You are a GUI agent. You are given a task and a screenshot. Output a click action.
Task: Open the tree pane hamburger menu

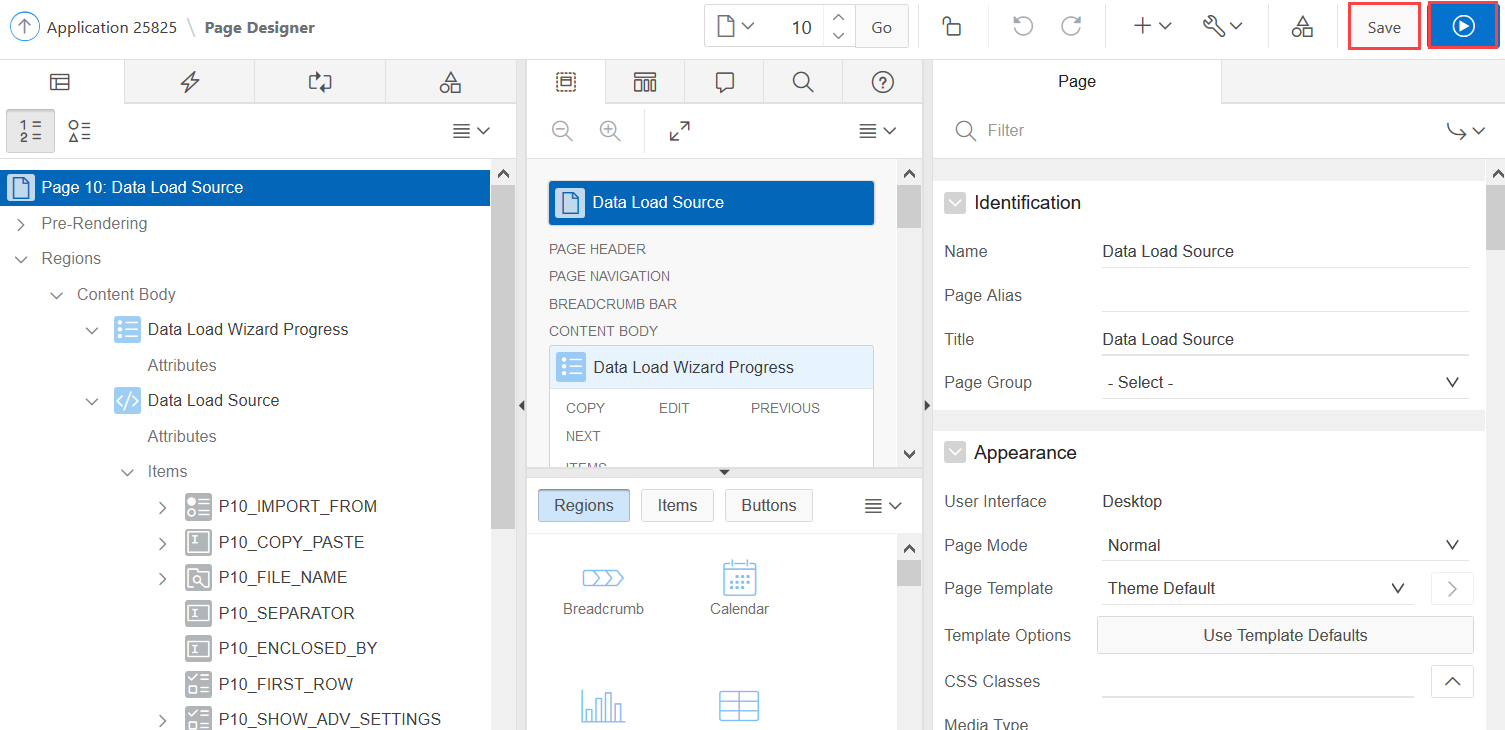pos(471,130)
